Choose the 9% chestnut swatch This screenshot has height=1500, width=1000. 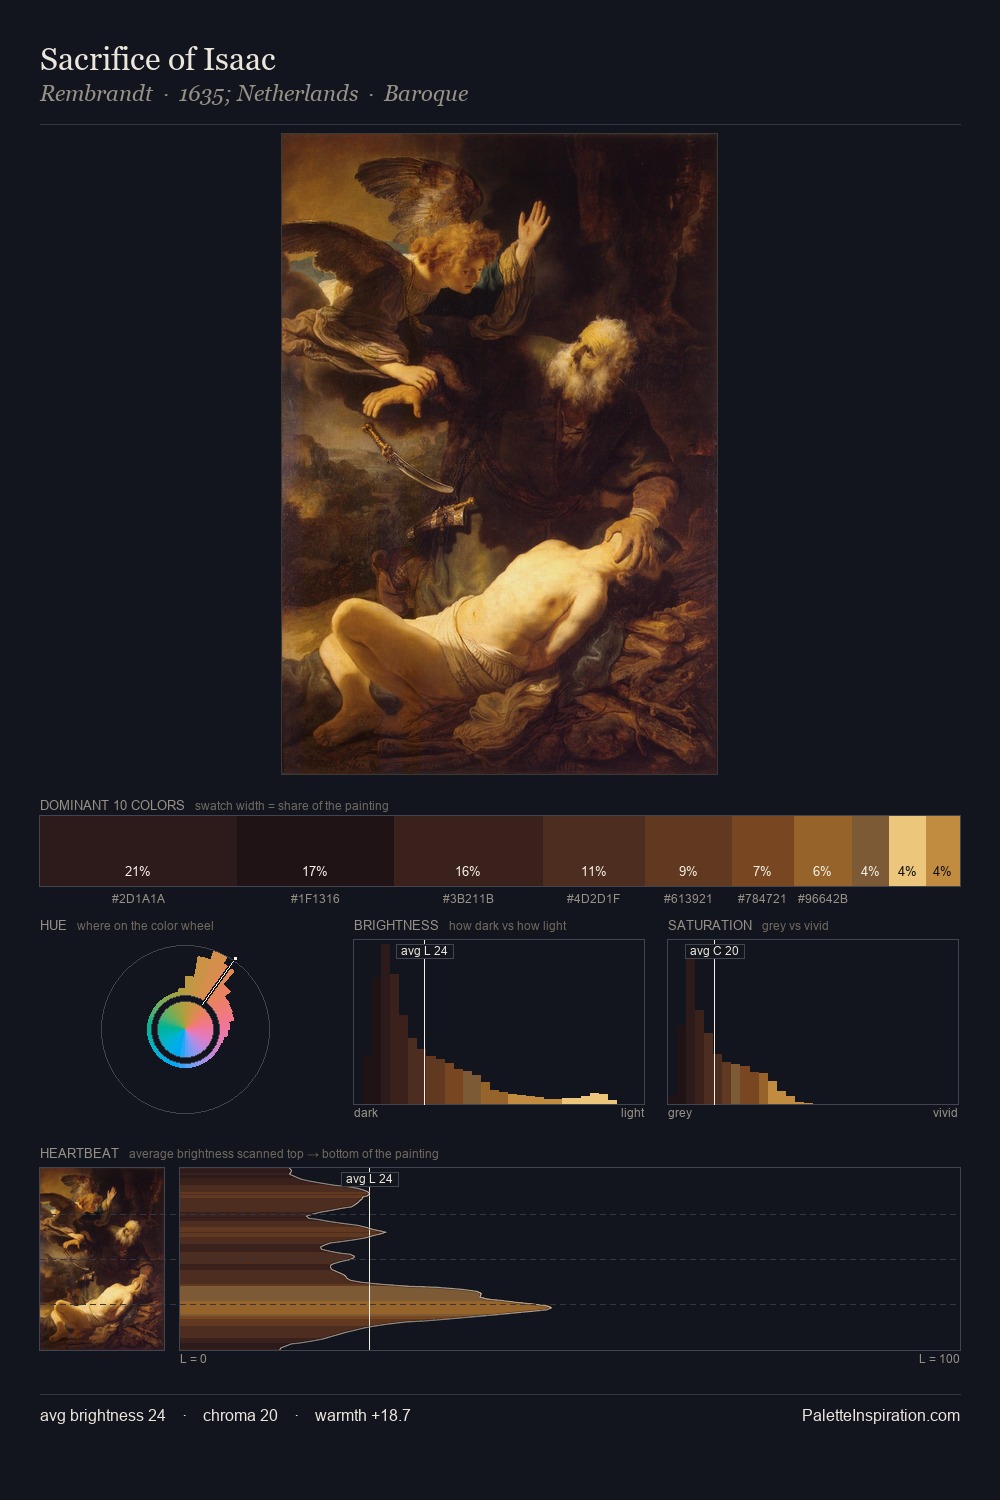click(688, 851)
